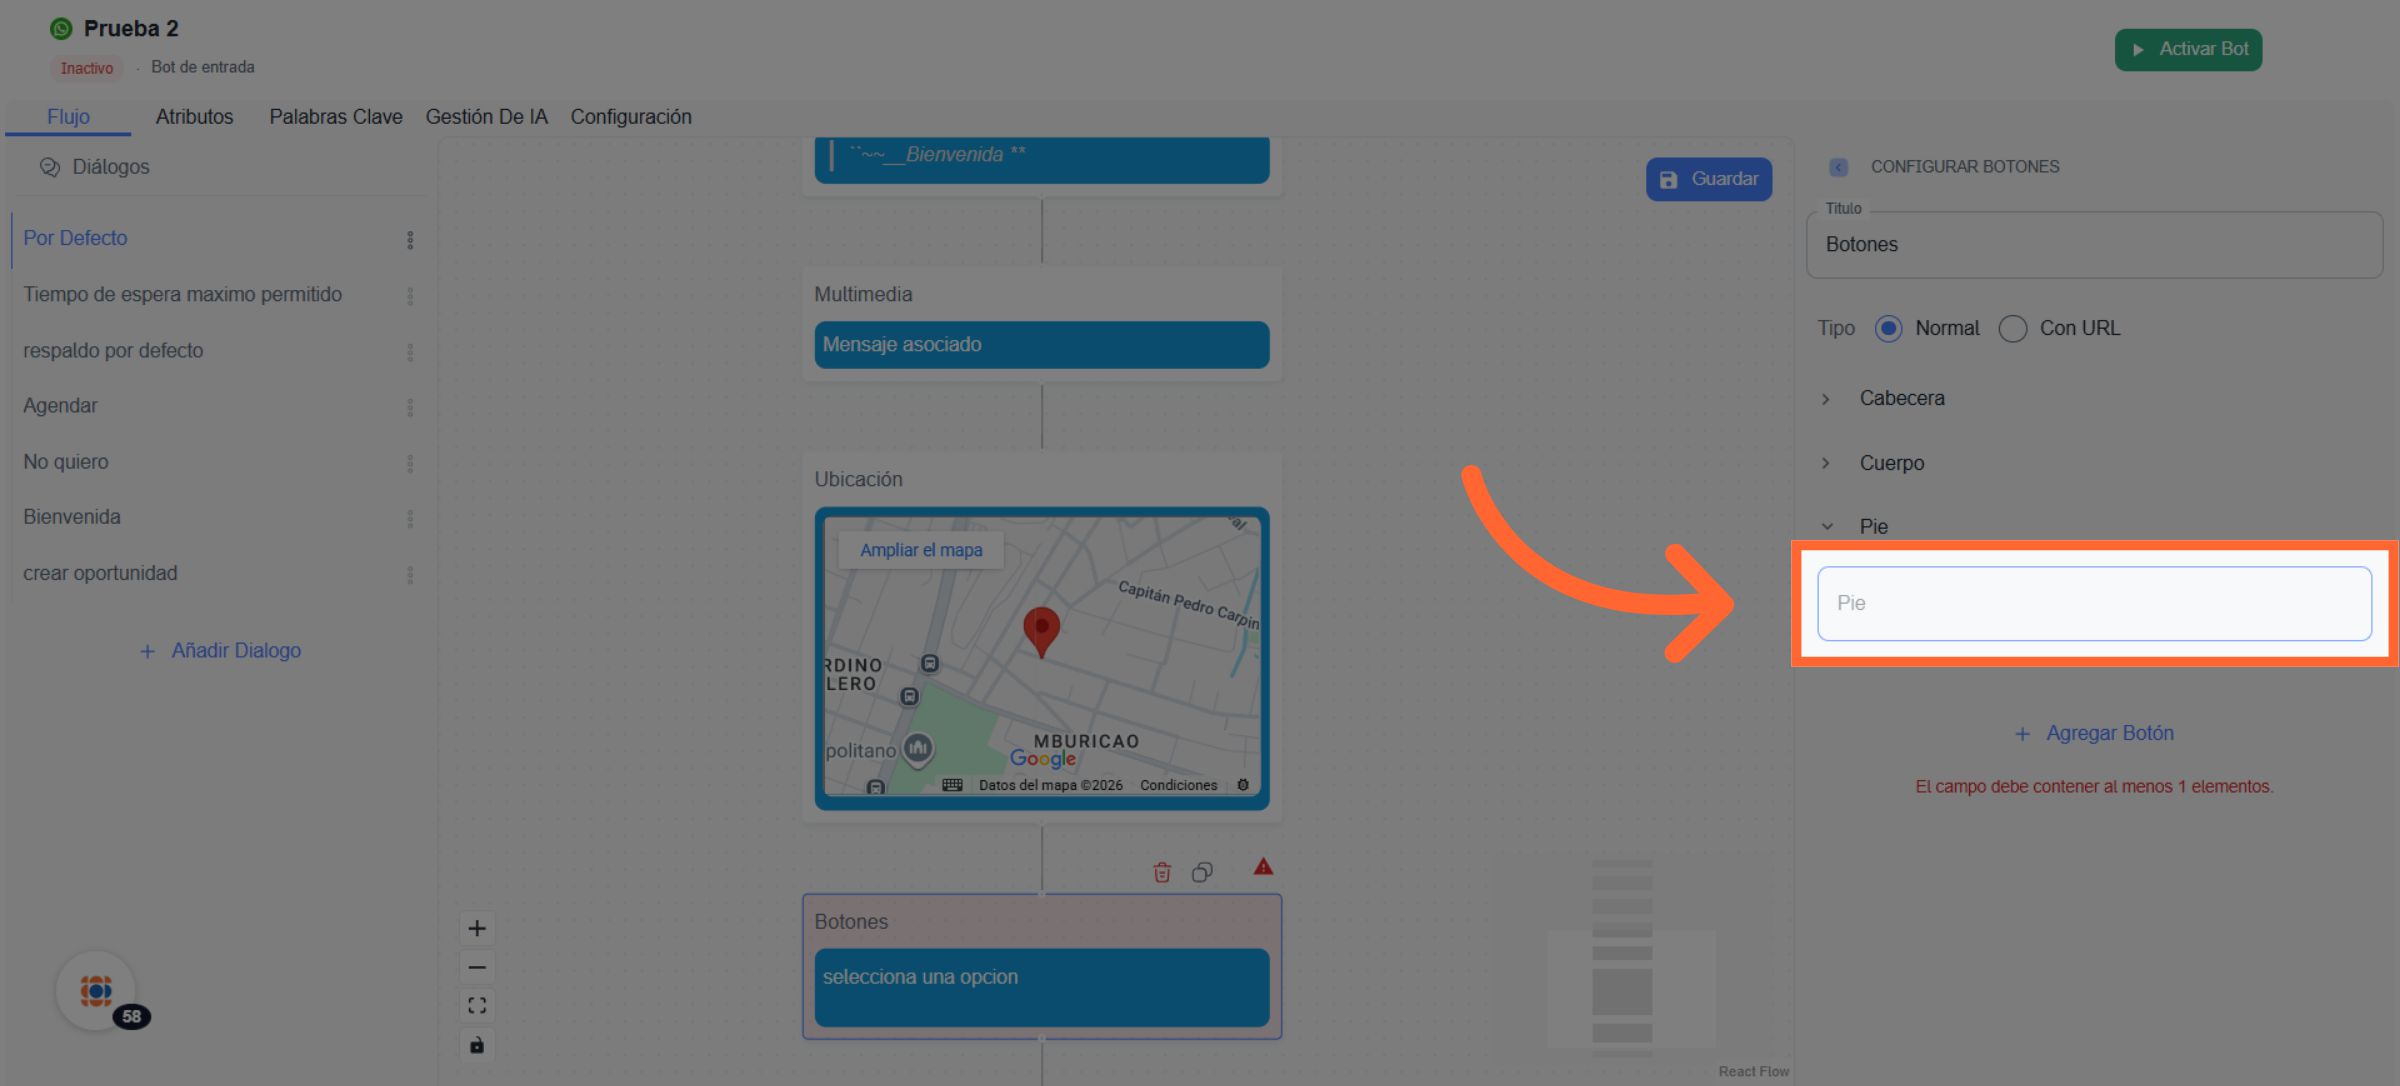This screenshot has width=2400, height=1086.
Task: Fit the flow view to screen
Action: click(x=477, y=1005)
